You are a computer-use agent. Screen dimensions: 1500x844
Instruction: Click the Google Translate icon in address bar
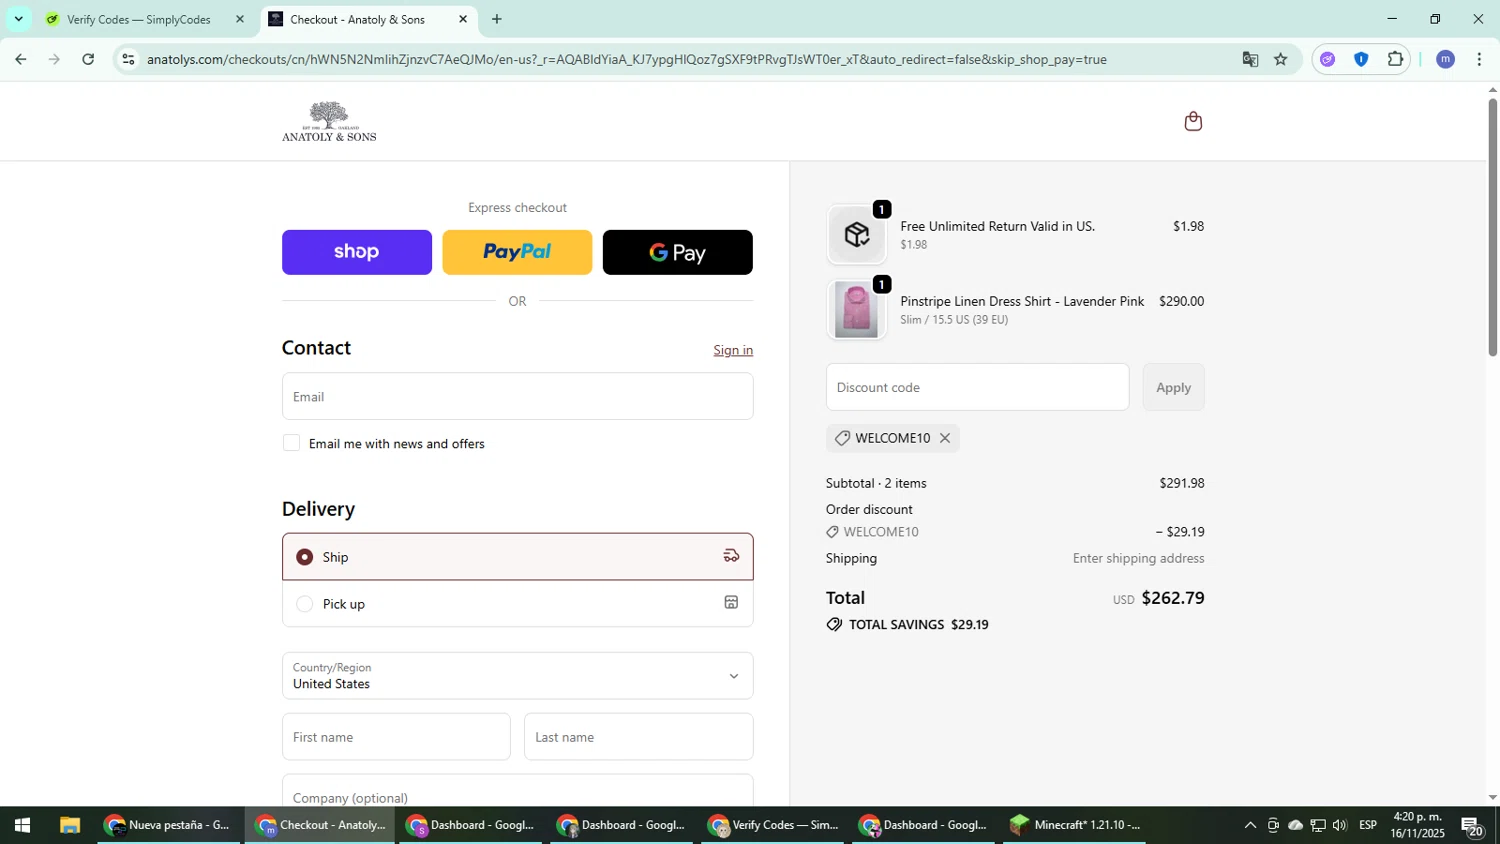pos(1250,59)
